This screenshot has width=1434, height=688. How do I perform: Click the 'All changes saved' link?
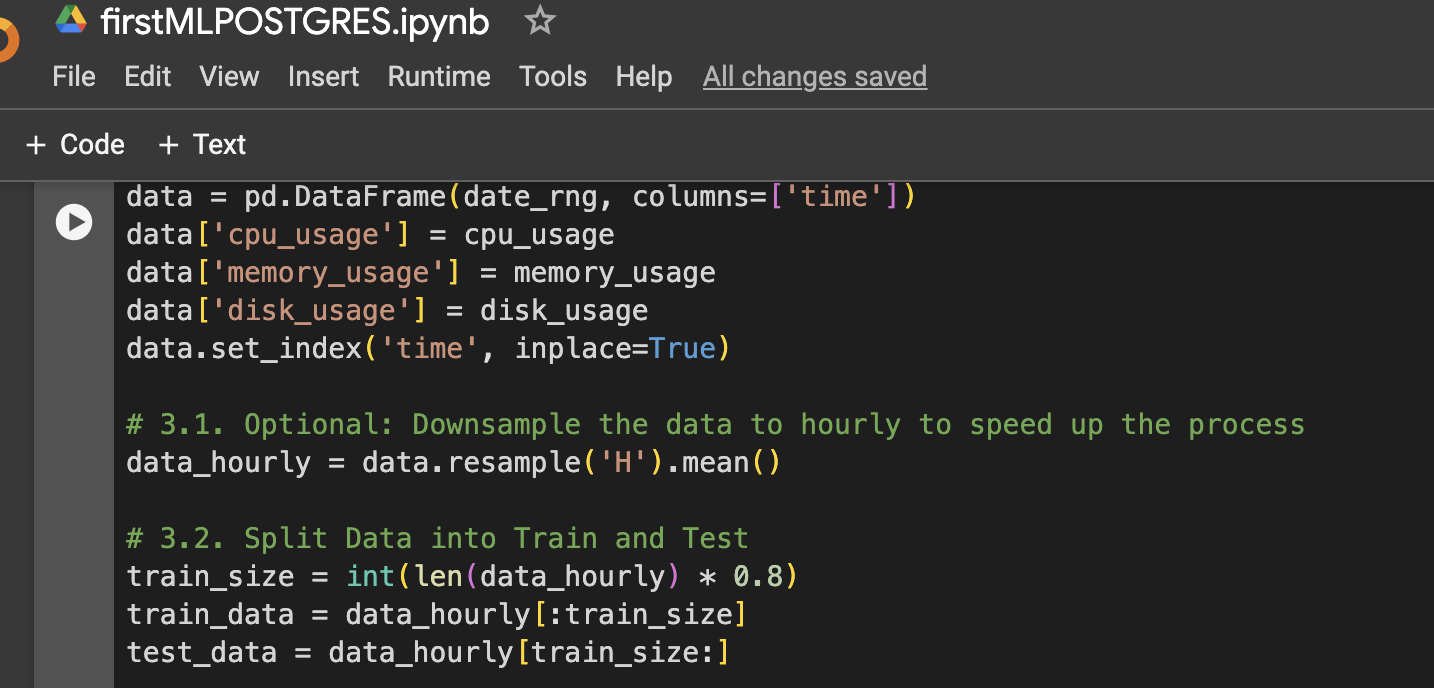click(x=814, y=76)
